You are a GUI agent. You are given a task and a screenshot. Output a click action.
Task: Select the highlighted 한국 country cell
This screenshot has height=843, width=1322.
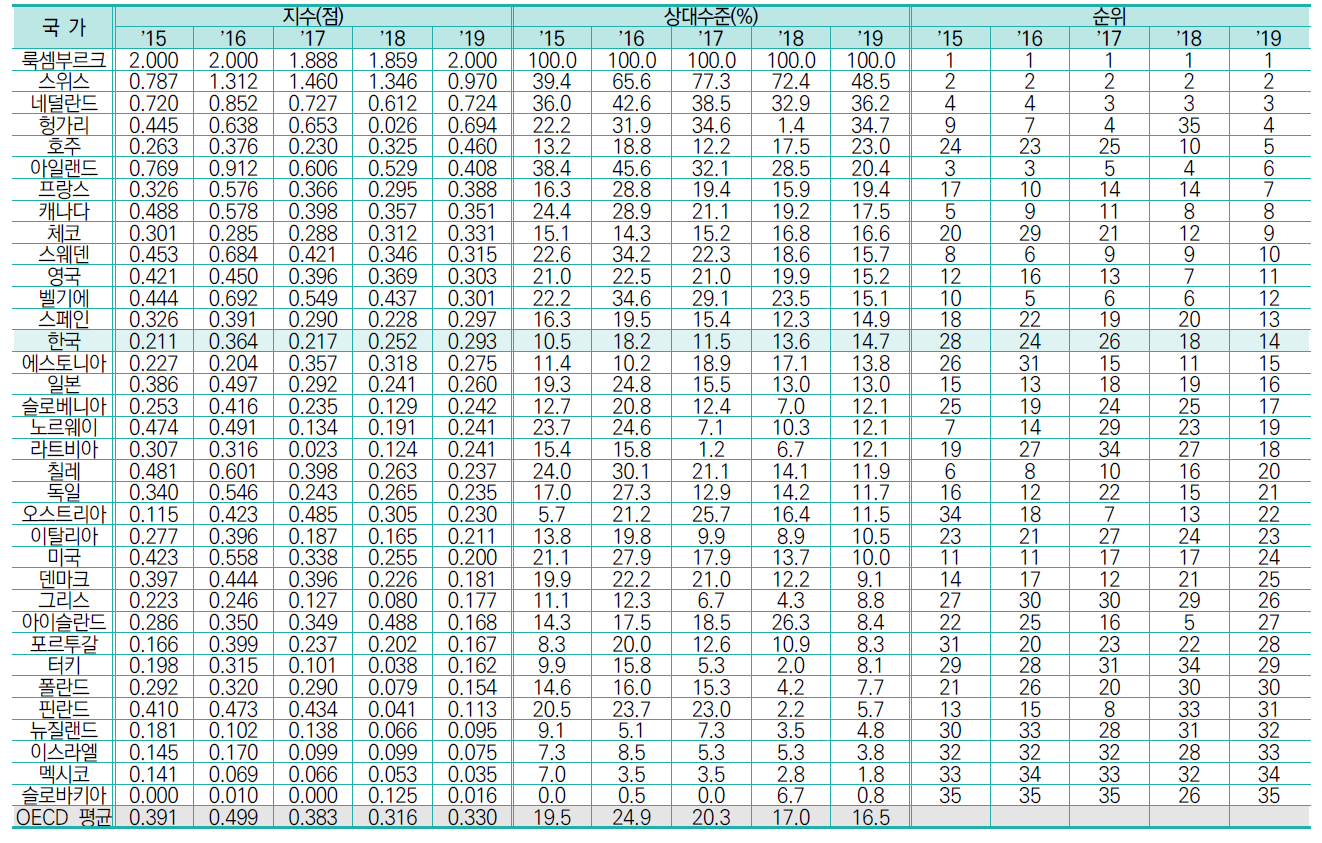coord(62,342)
